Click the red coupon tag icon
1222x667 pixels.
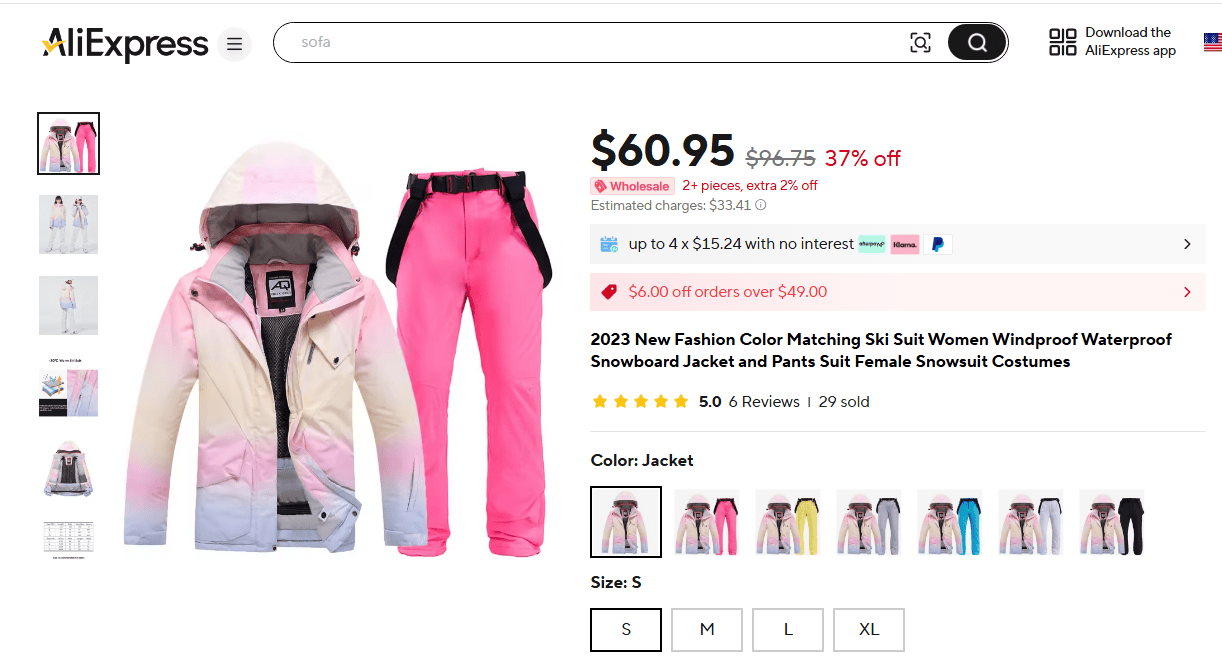[608, 292]
